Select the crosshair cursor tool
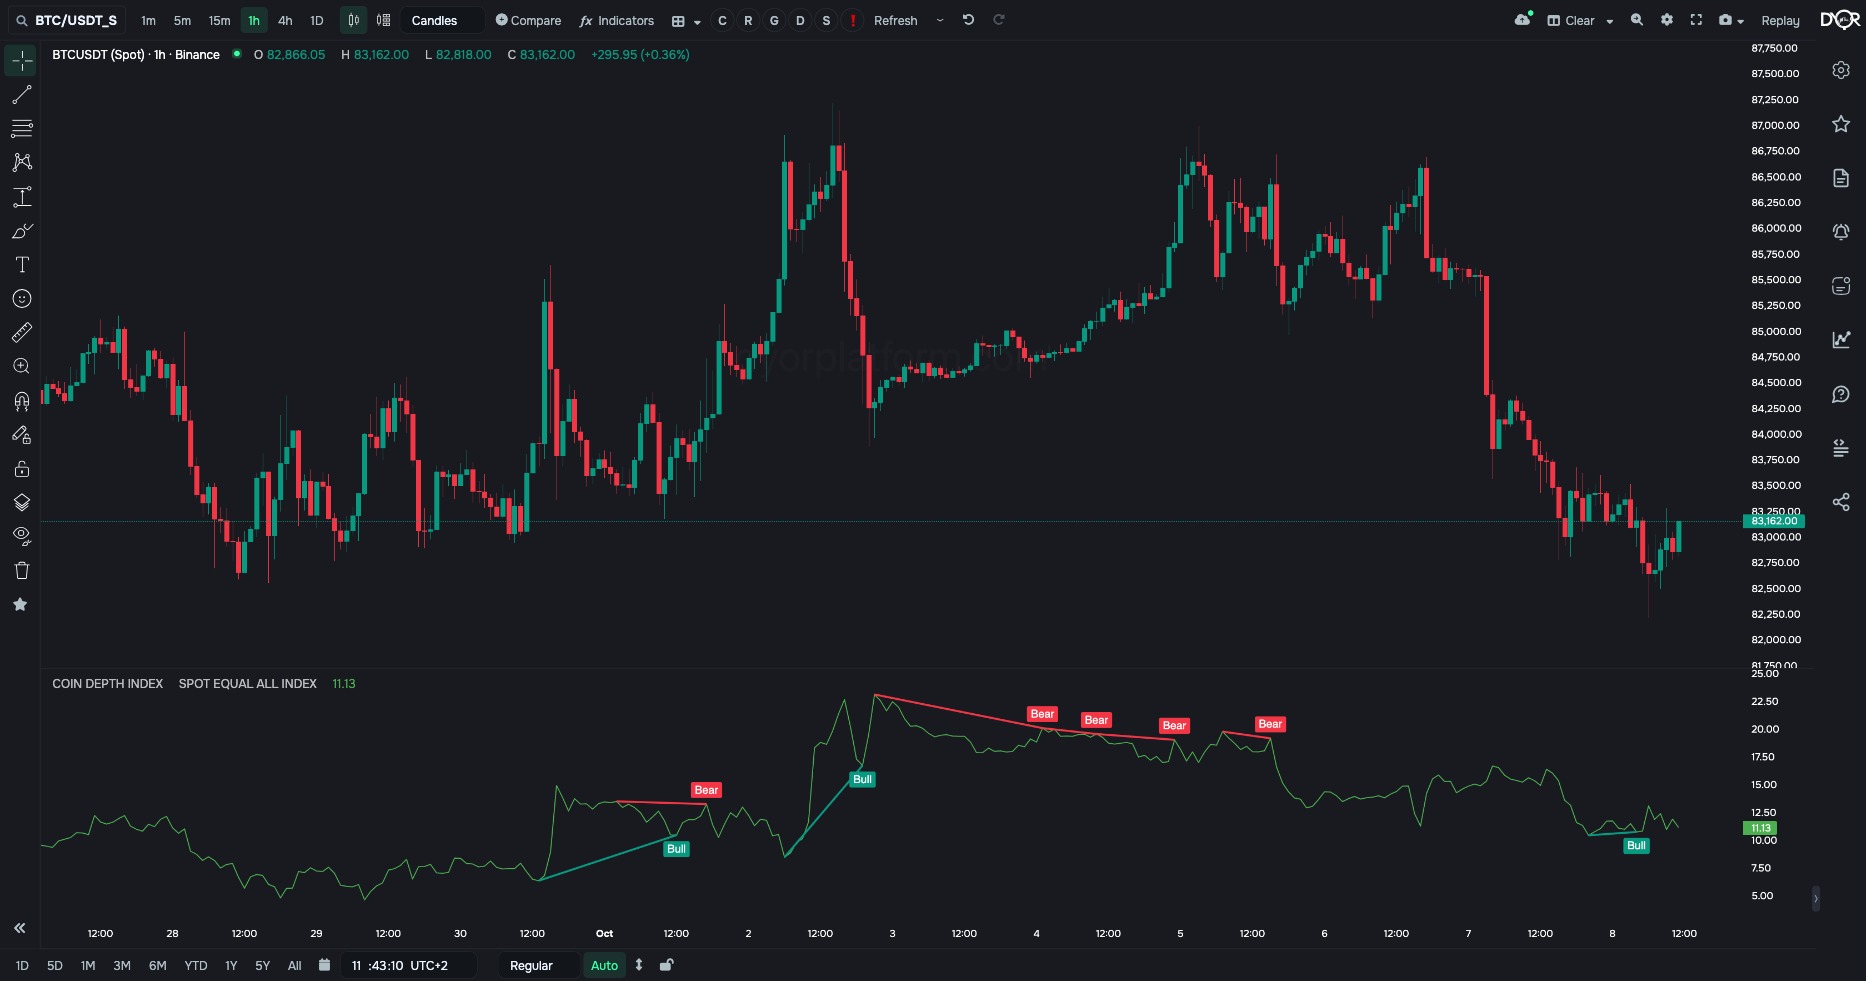This screenshot has height=981, width=1866. (21, 61)
